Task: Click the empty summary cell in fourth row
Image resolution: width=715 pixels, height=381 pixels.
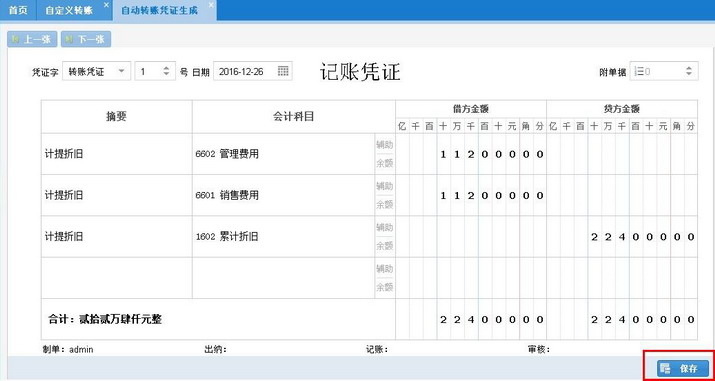Action: 116,278
